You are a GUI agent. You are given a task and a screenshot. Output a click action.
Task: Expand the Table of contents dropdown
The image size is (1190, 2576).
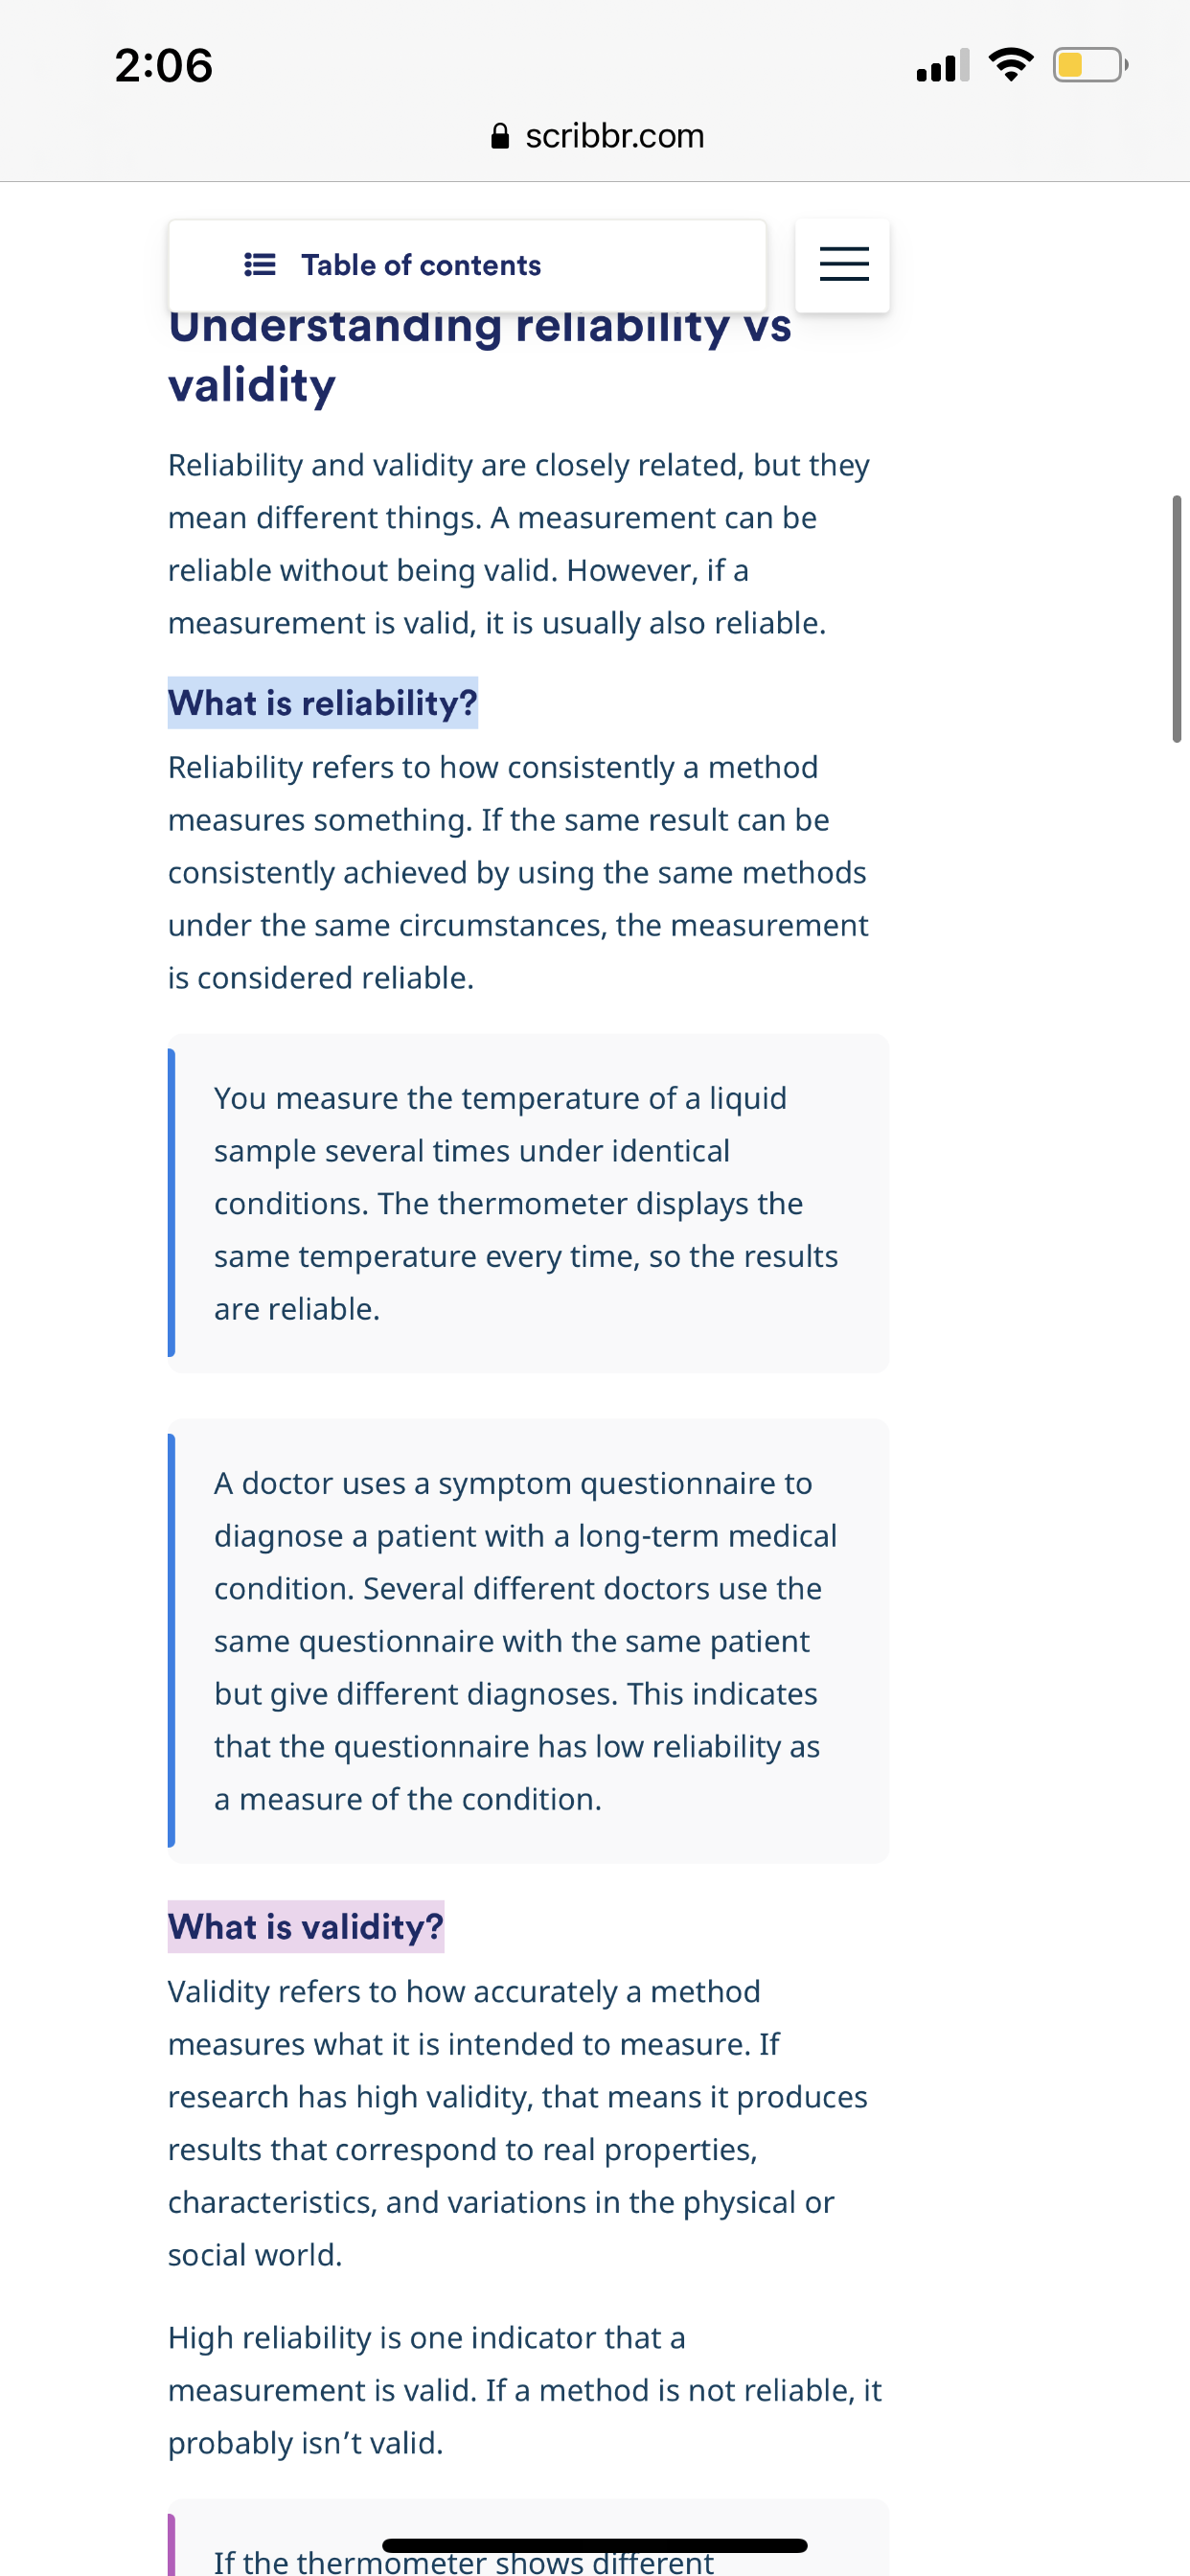pyautogui.click(x=467, y=265)
